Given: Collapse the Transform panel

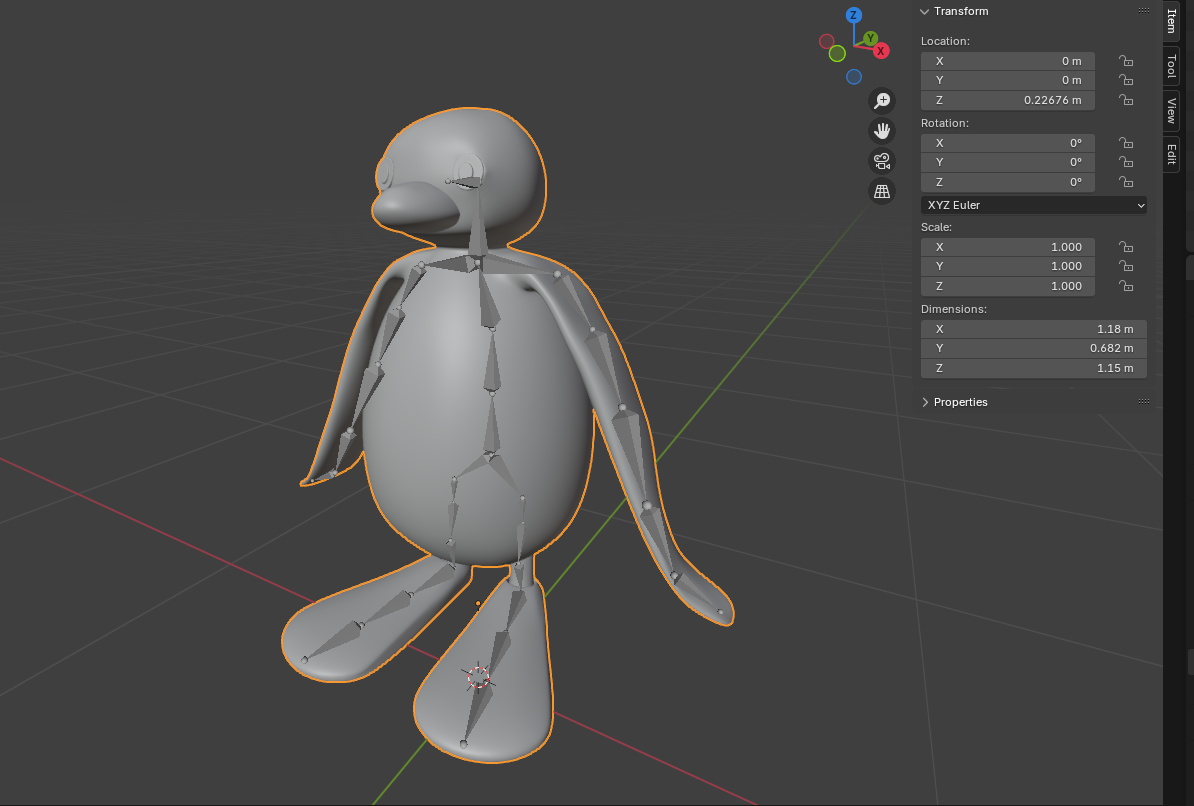Looking at the screenshot, I should coord(924,11).
